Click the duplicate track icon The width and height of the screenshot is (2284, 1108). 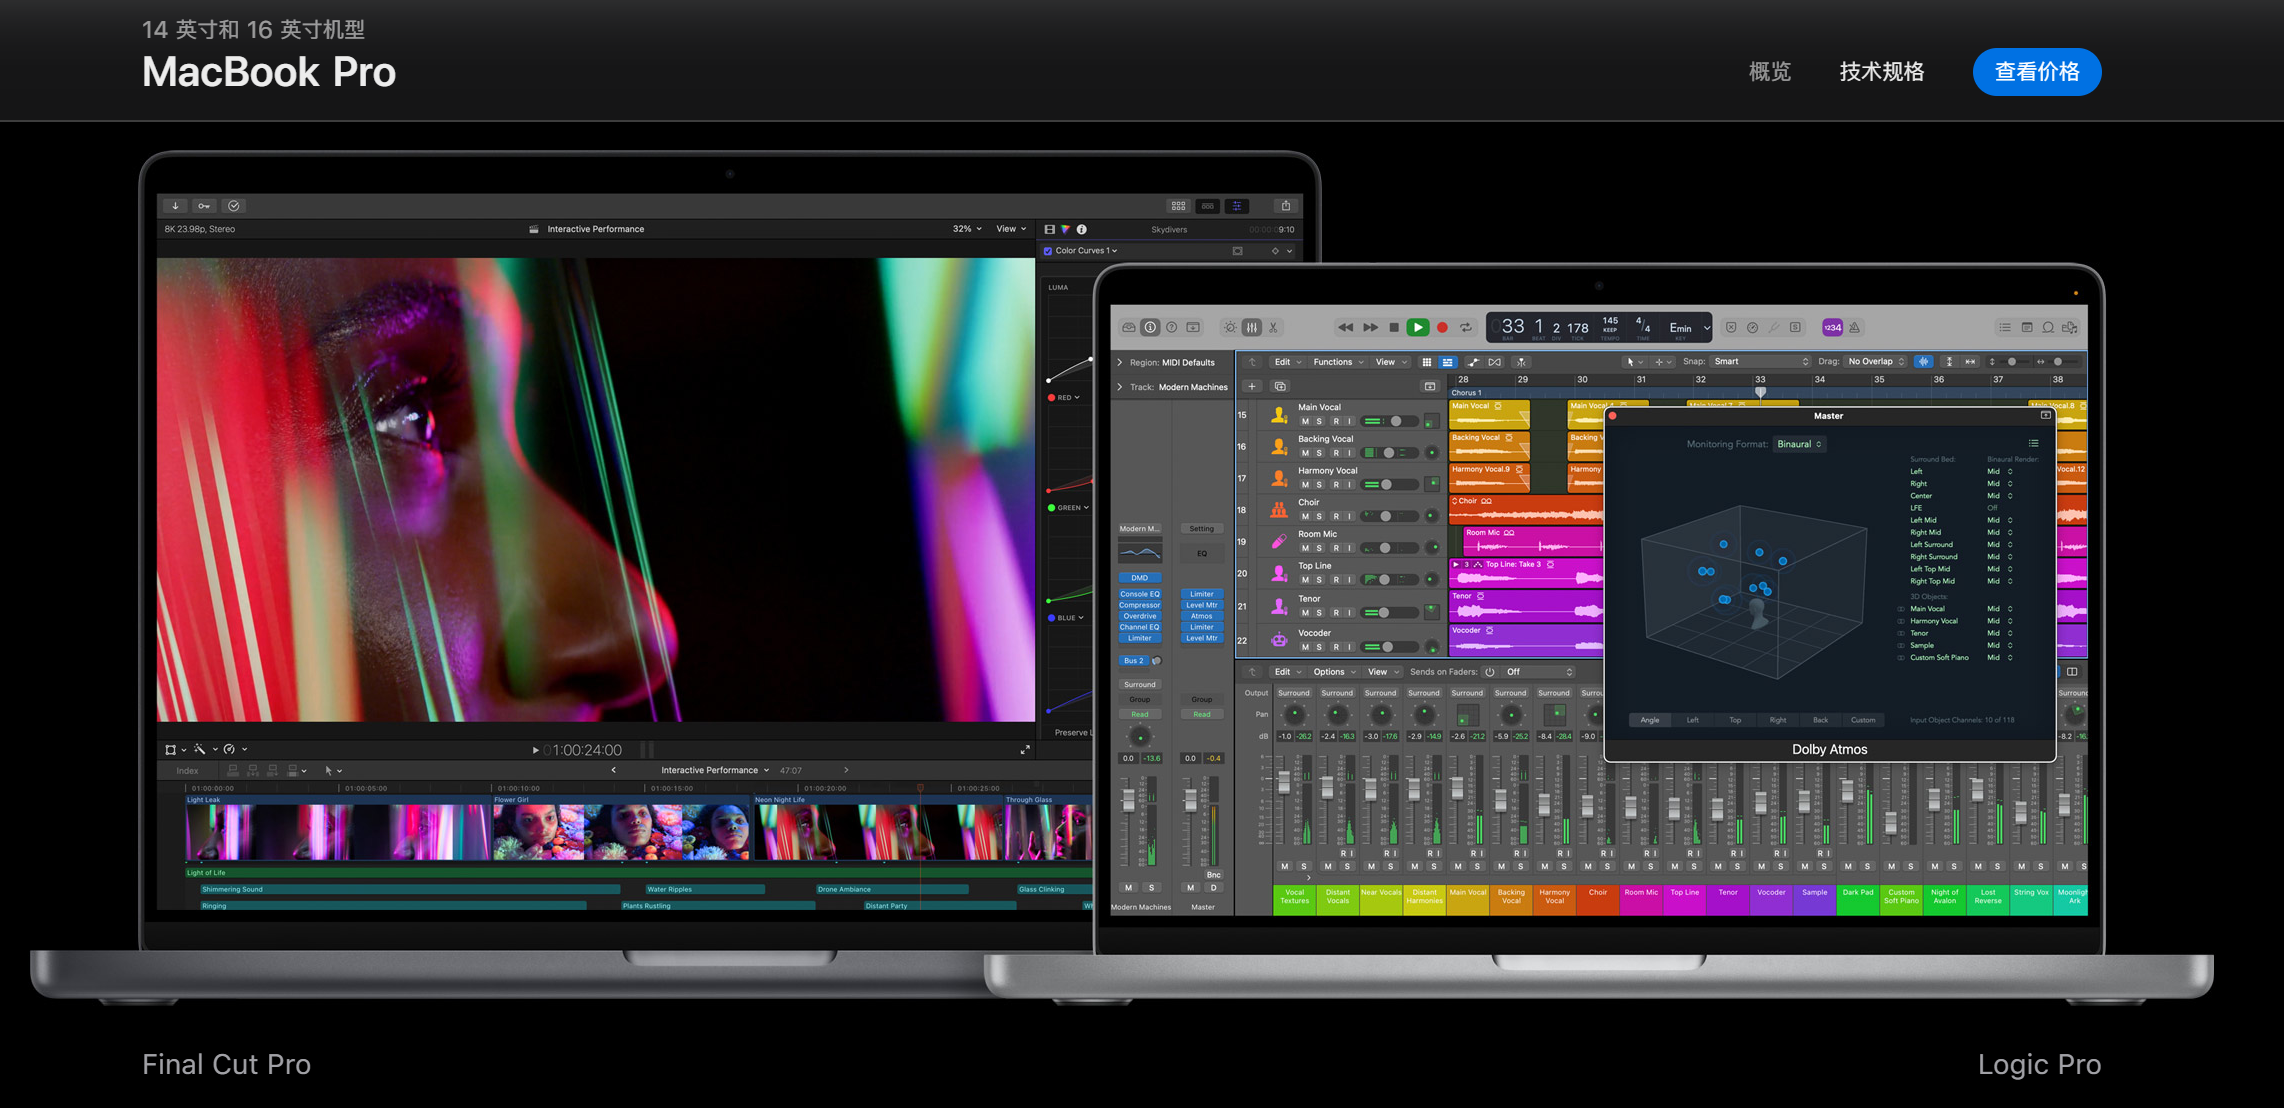(x=1280, y=387)
